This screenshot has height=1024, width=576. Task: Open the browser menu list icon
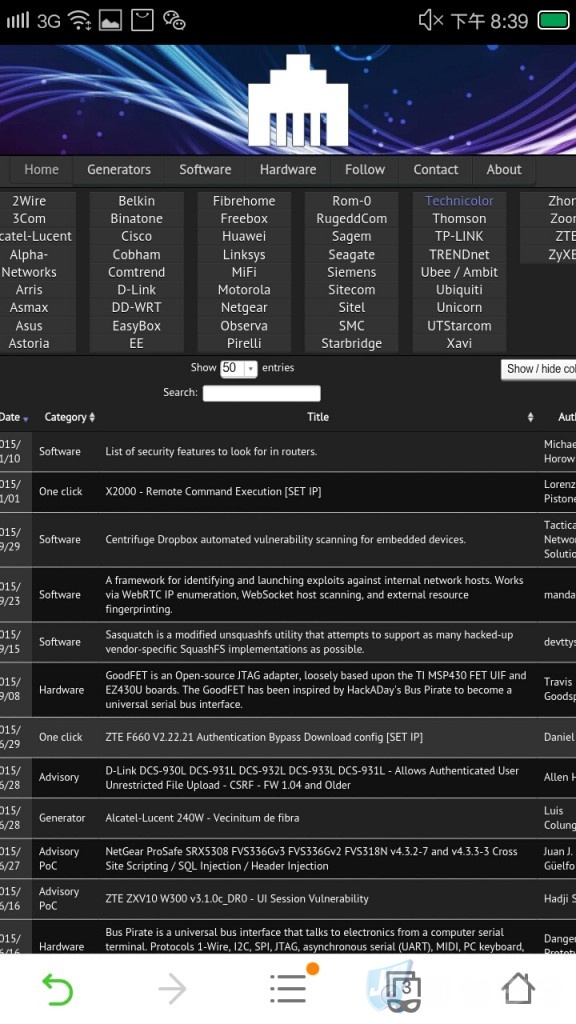click(288, 988)
